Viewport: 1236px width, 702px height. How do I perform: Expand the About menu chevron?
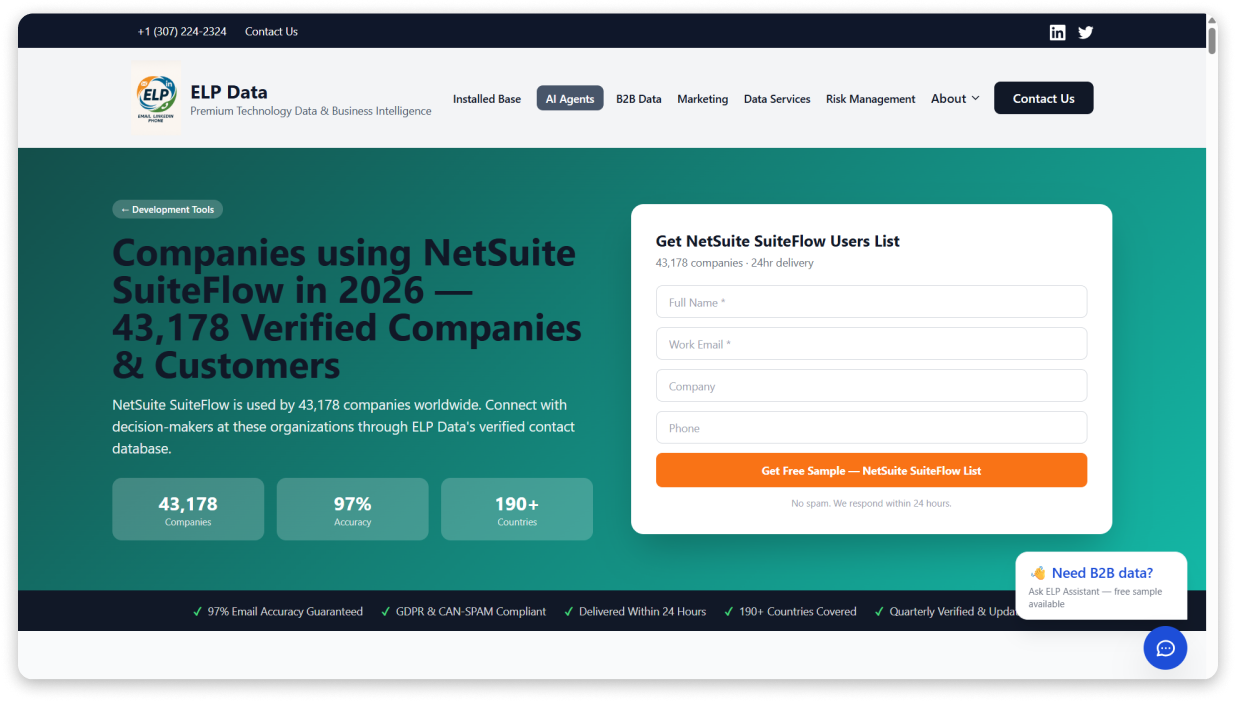975,99
